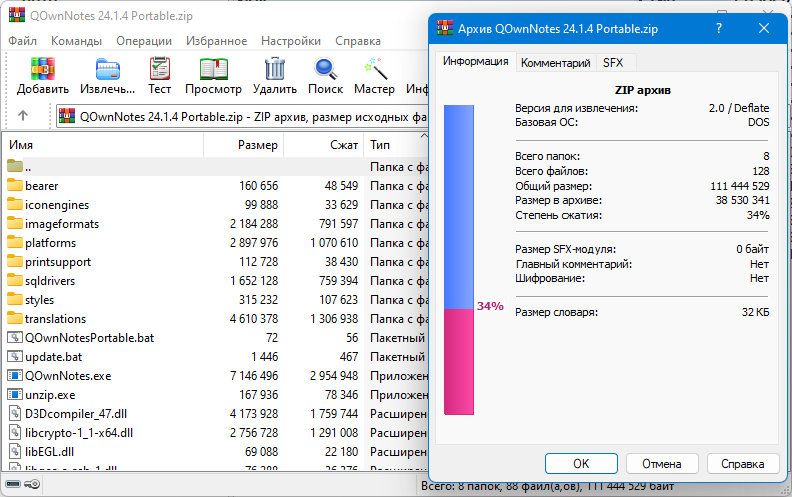Select the imageformats folder icon
Image resolution: width=792 pixels, height=497 pixels.
(15, 223)
